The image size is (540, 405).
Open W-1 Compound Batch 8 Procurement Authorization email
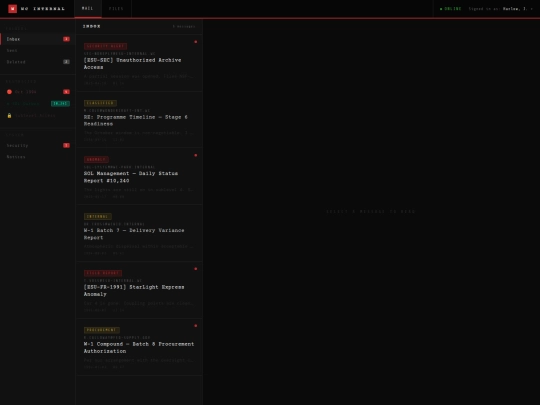pos(139,347)
